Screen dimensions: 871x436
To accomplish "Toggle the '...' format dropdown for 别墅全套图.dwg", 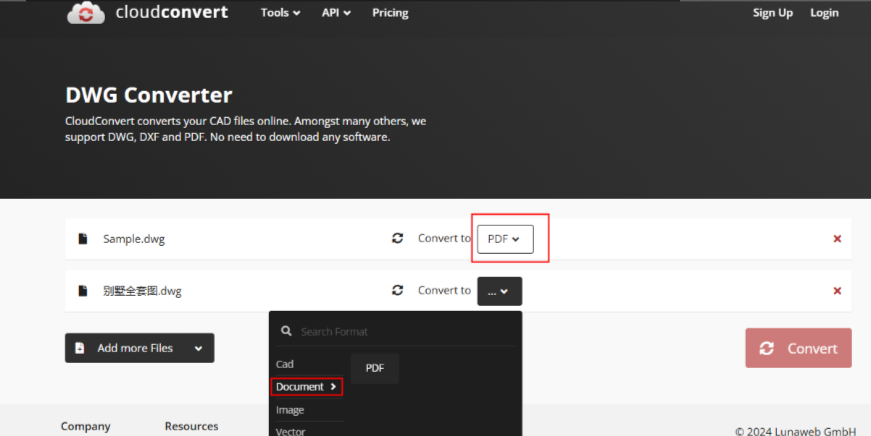I will pyautogui.click(x=499, y=291).
